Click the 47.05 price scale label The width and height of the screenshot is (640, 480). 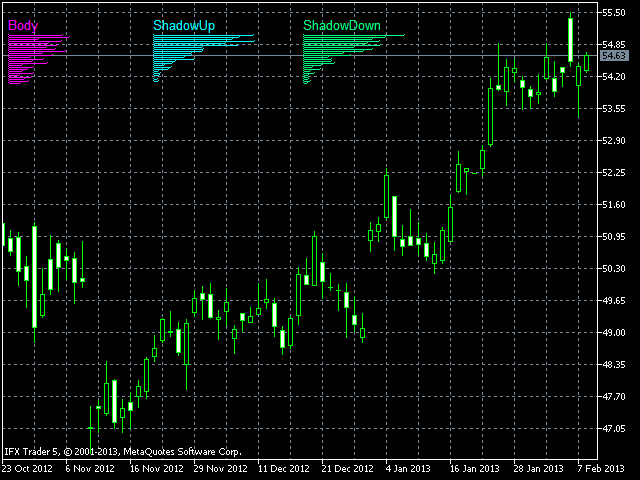coord(614,429)
